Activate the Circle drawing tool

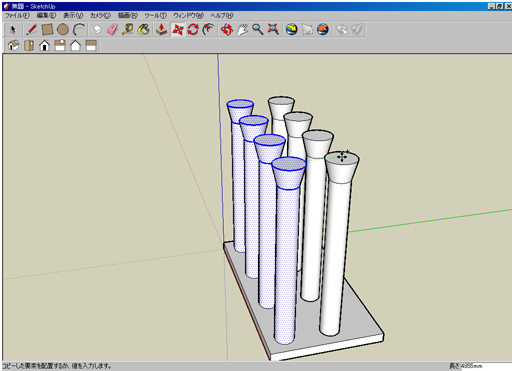point(63,30)
